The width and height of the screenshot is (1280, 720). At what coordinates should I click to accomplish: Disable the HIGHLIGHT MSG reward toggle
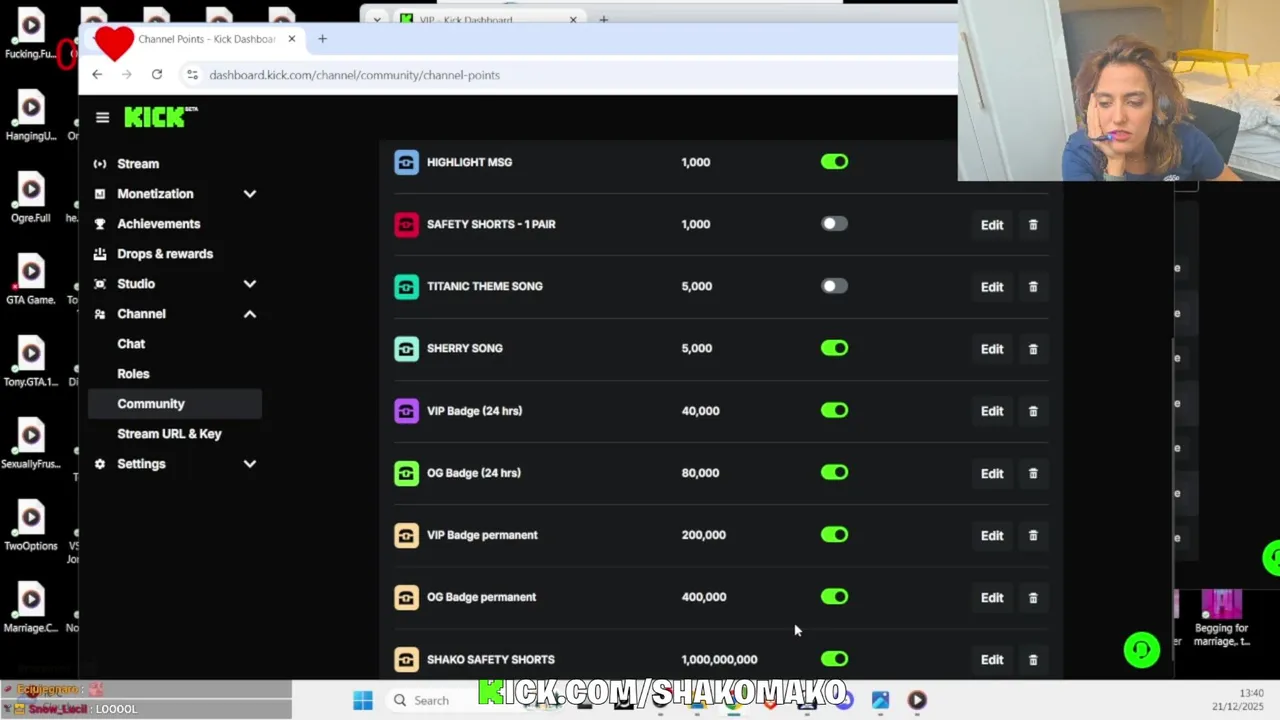[x=834, y=162]
